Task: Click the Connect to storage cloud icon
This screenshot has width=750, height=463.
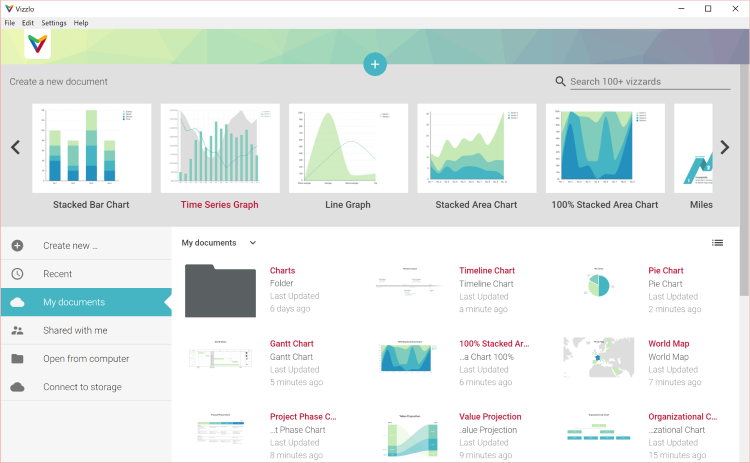Action: click(17, 387)
